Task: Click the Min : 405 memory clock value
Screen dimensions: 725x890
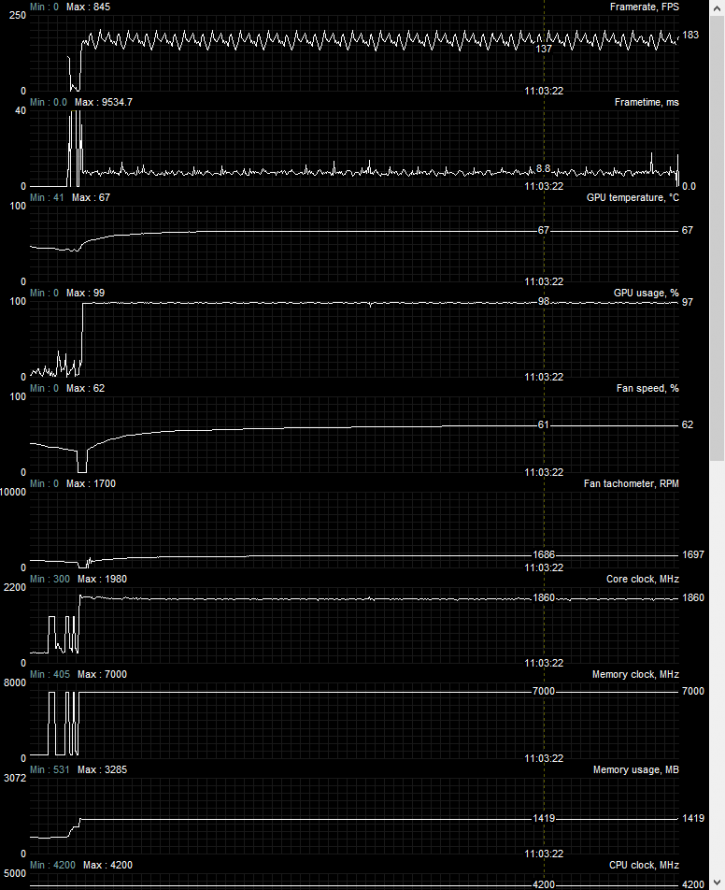Action: [50, 674]
